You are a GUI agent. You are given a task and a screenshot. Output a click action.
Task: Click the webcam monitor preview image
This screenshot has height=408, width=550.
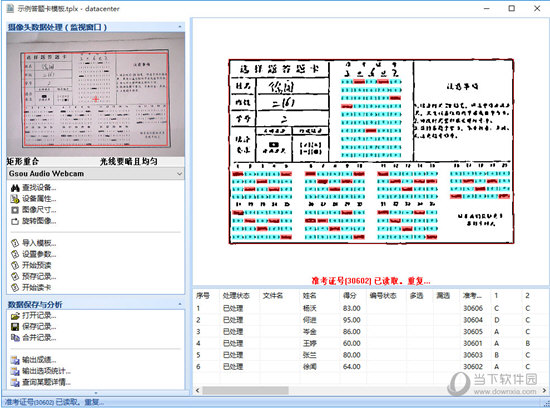click(x=95, y=94)
